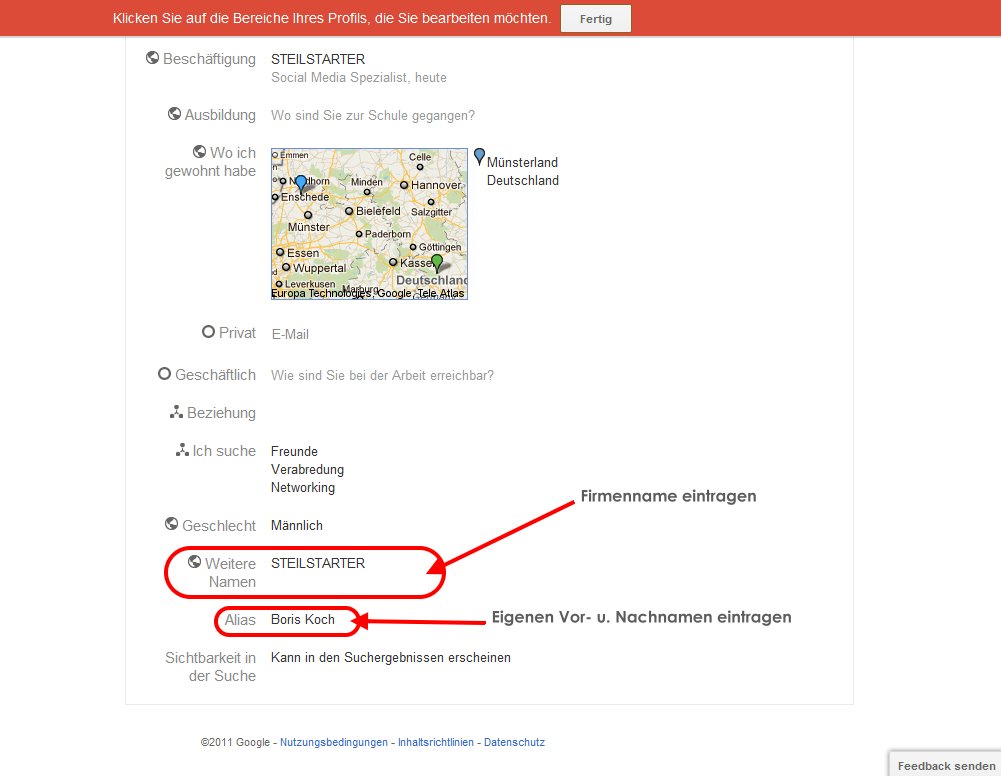Click the blue pin icon beside Münsterland
This screenshot has width=1001, height=776.
tap(479, 156)
